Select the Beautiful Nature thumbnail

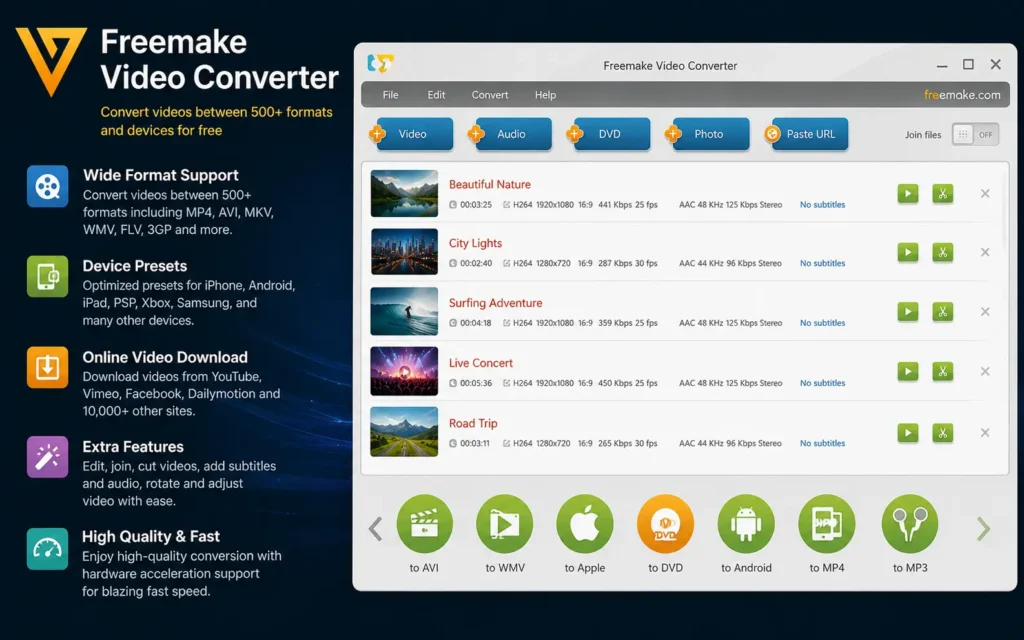pos(404,193)
